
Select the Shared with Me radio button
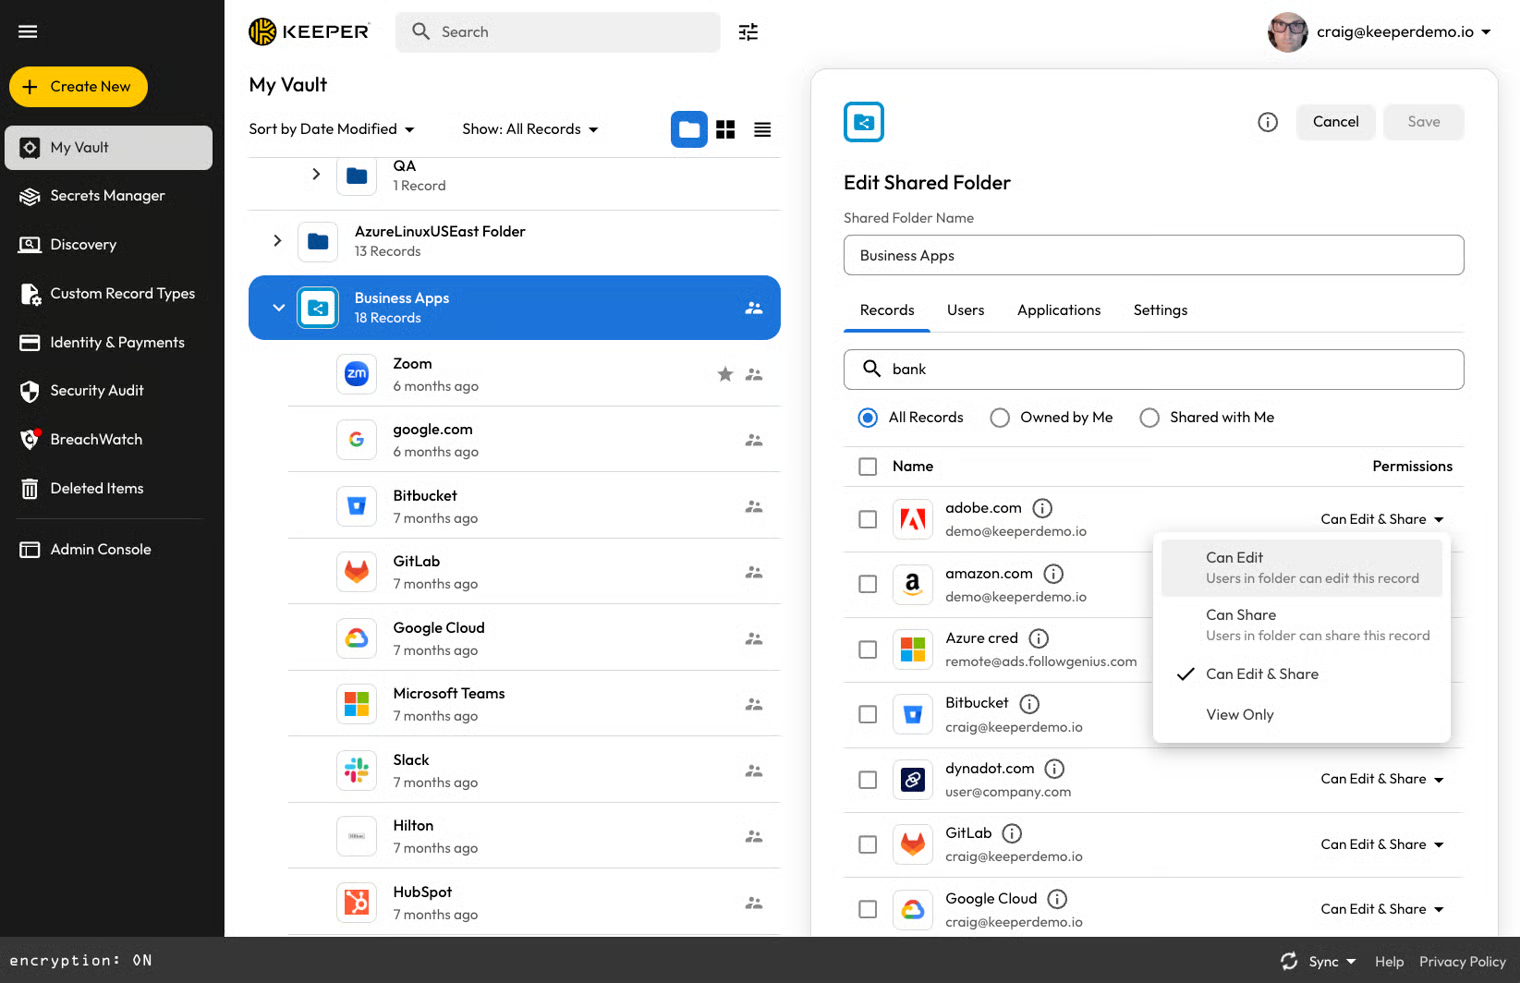pos(1150,418)
